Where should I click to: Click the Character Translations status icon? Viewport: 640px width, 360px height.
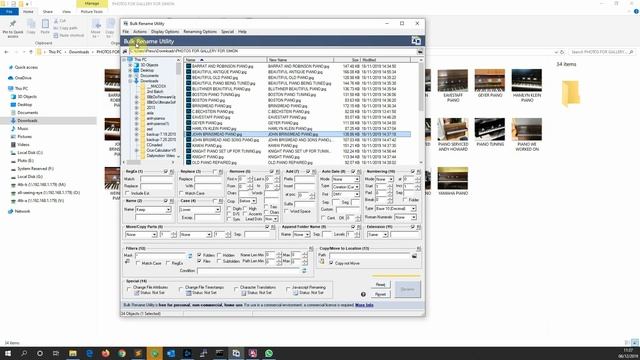click(244, 293)
